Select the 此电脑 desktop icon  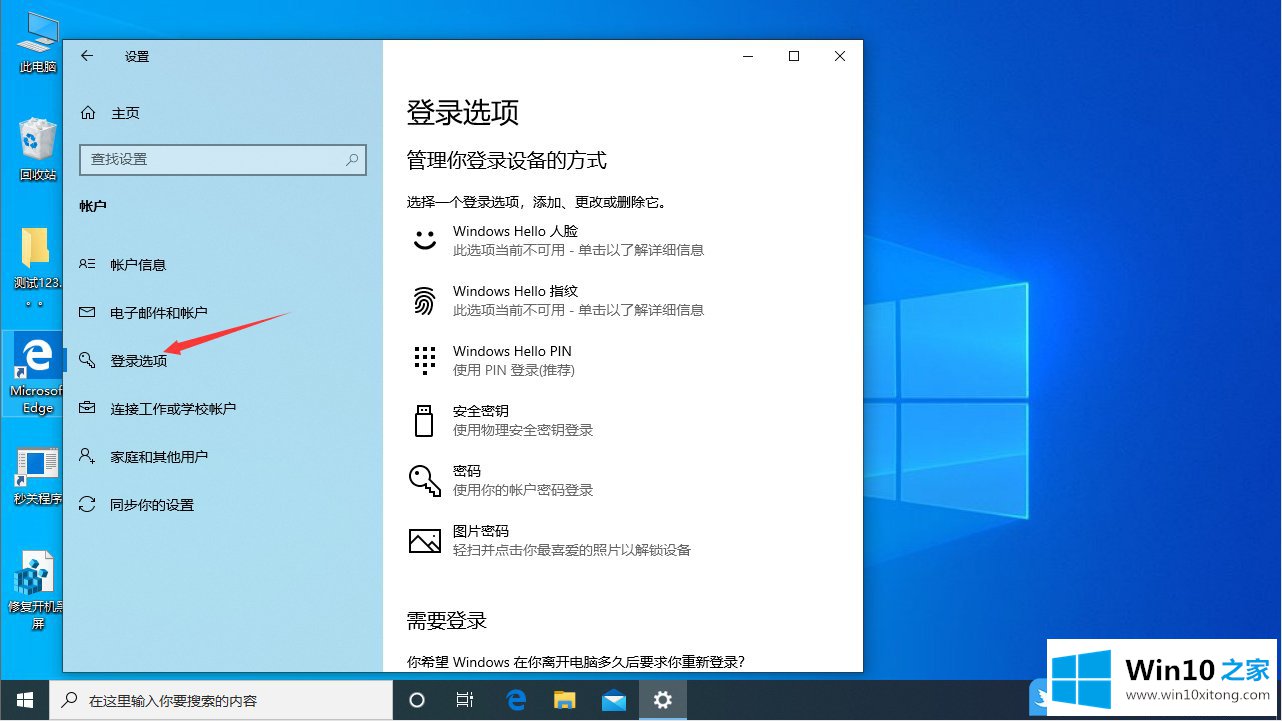point(38,43)
